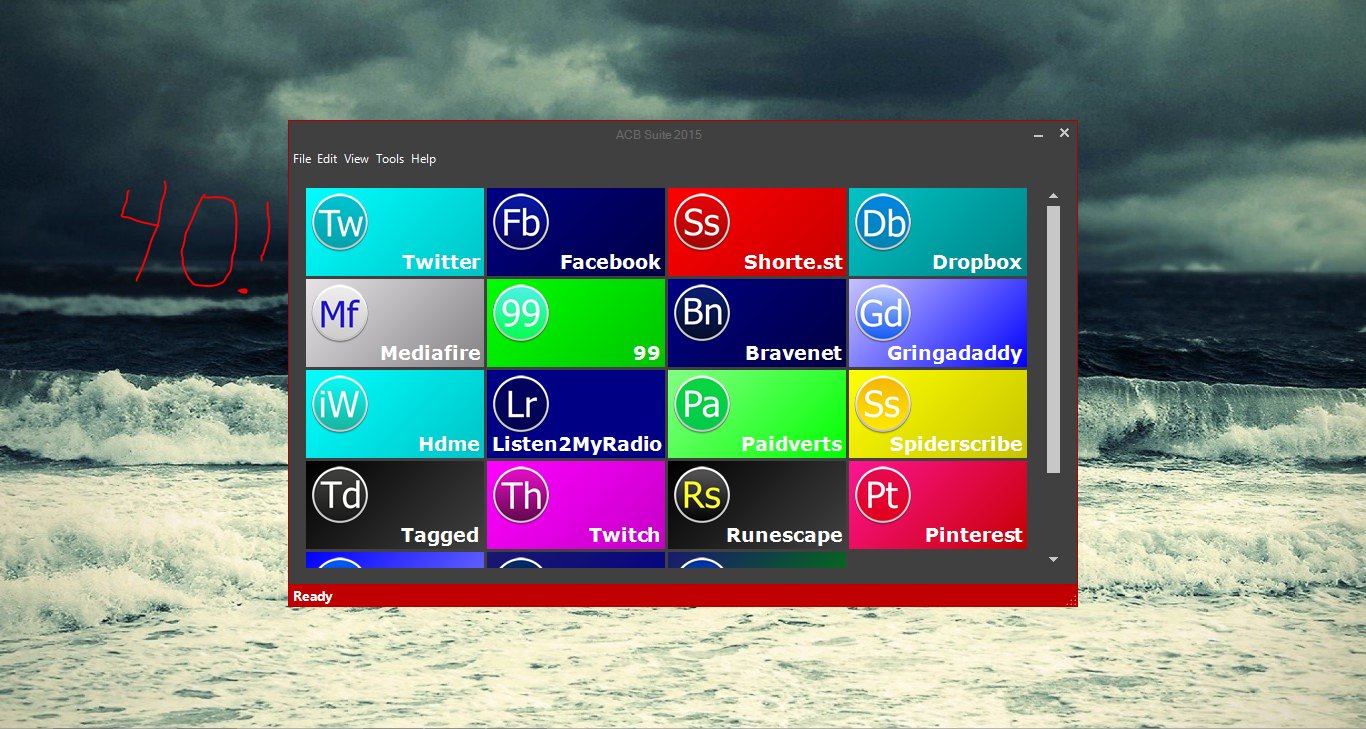Click the scroll down arrow

point(1053,560)
